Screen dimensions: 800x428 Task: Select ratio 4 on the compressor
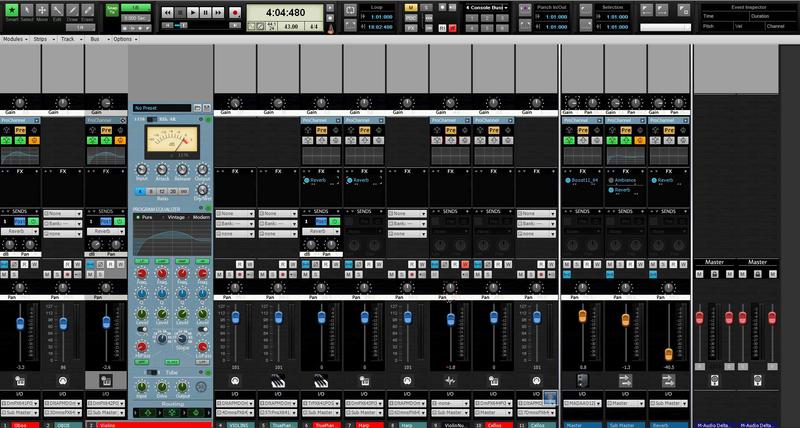pyautogui.click(x=140, y=191)
